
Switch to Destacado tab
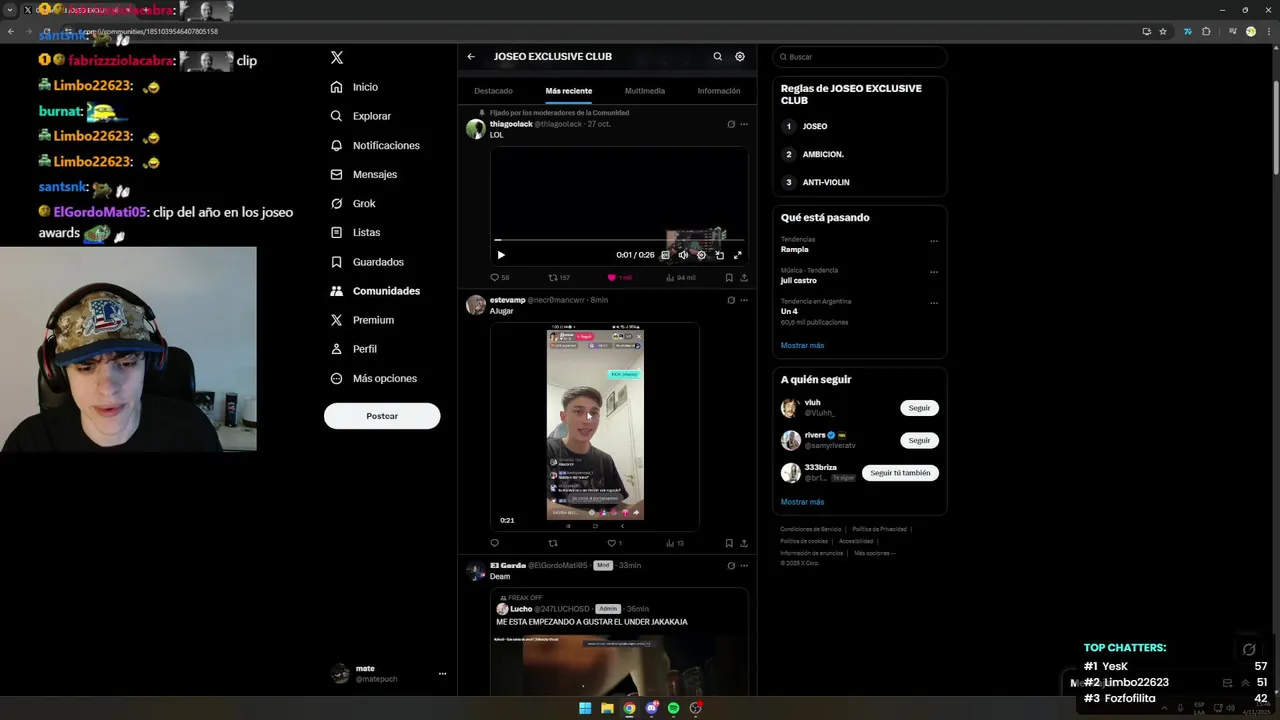[493, 91]
